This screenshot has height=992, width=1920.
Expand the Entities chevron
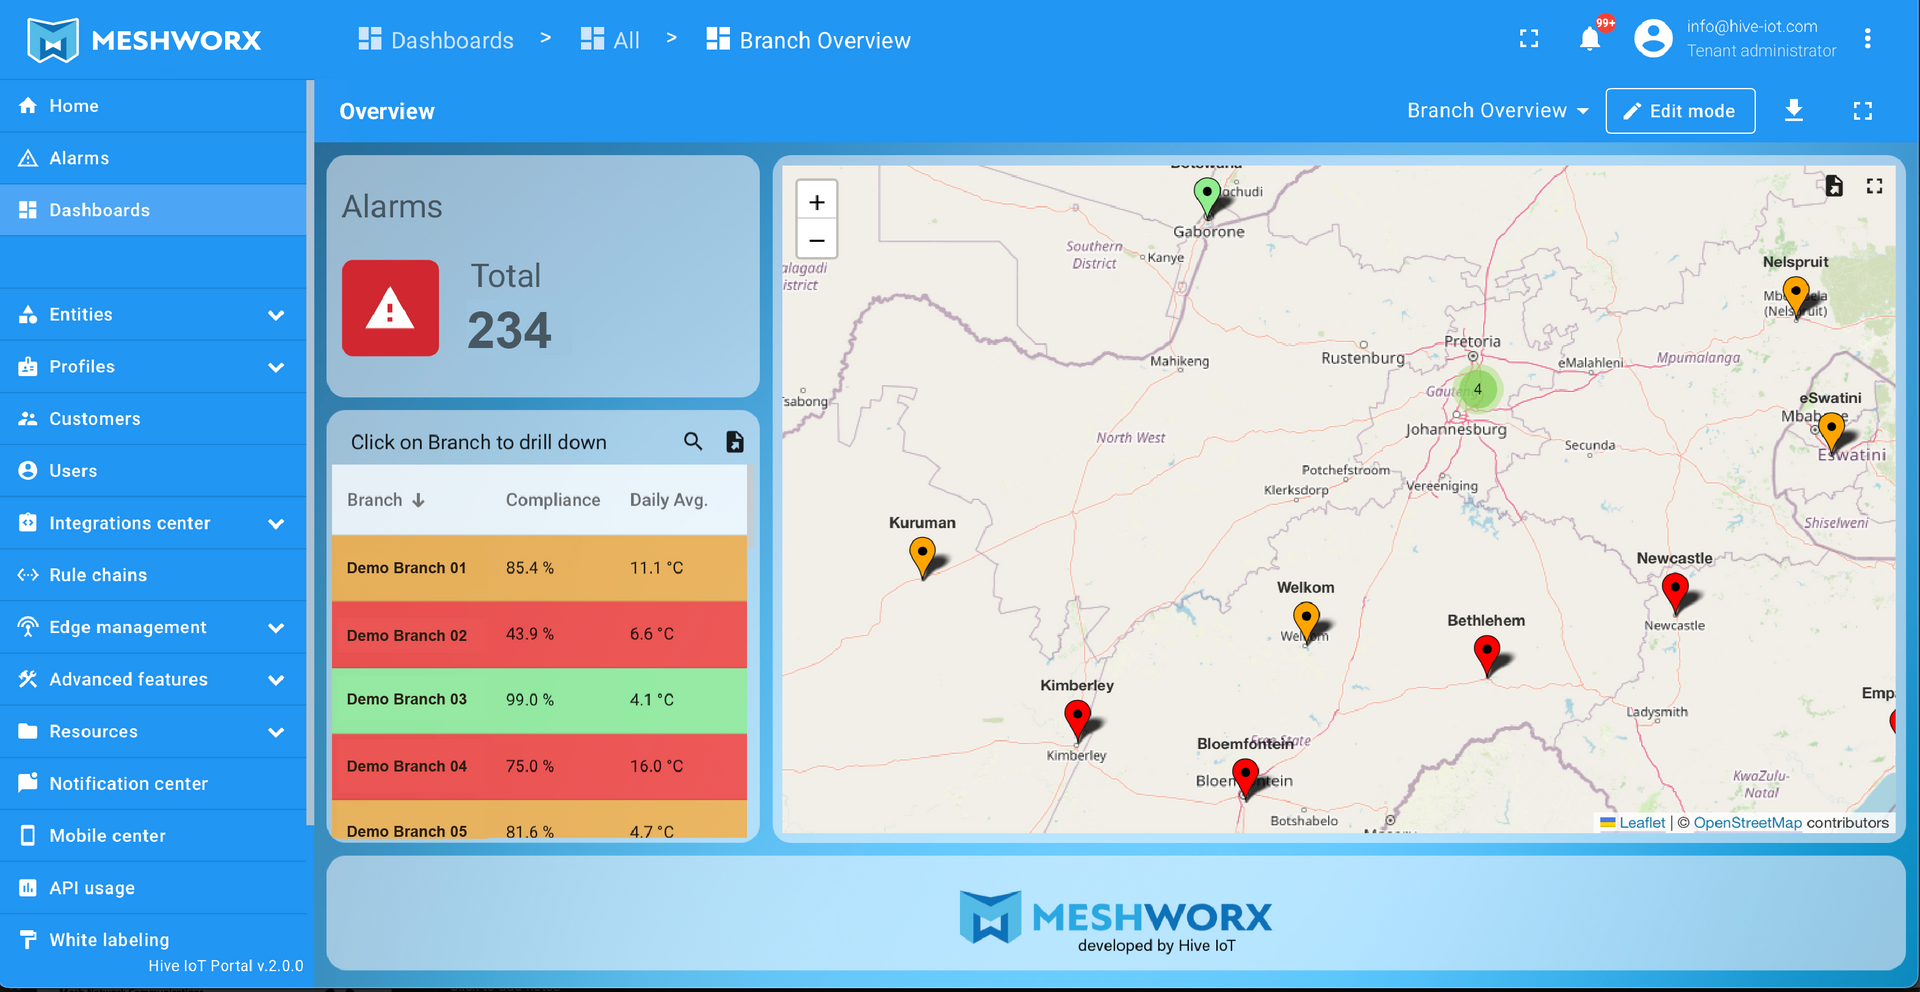tap(276, 315)
